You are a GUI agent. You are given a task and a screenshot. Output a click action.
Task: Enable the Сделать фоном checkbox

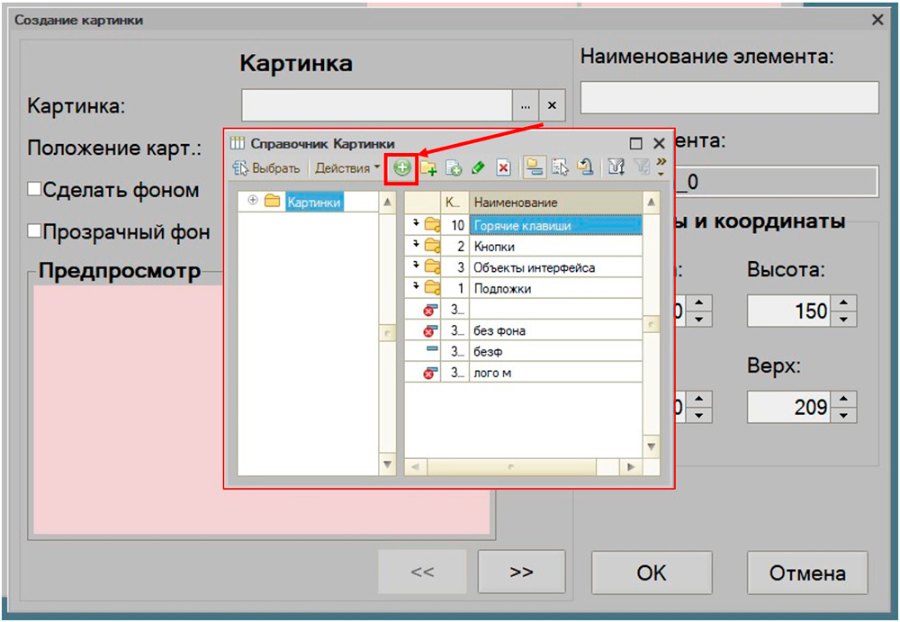click(x=34, y=189)
